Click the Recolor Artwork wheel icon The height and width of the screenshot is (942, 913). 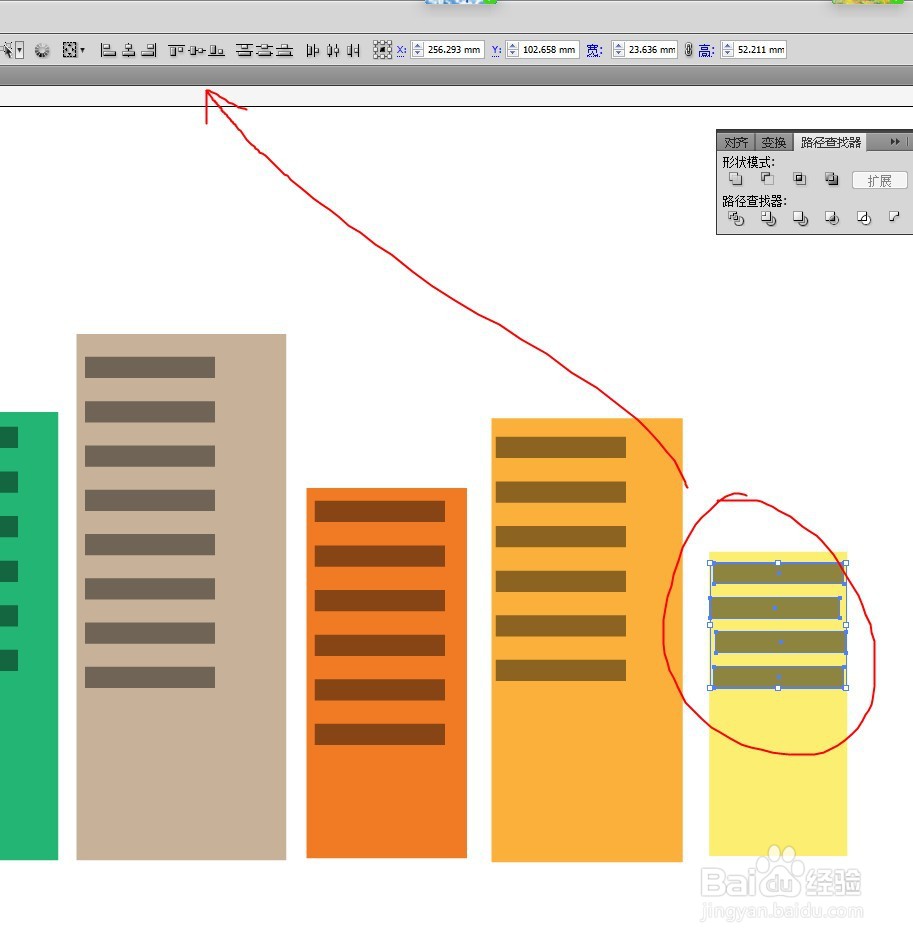(x=42, y=50)
